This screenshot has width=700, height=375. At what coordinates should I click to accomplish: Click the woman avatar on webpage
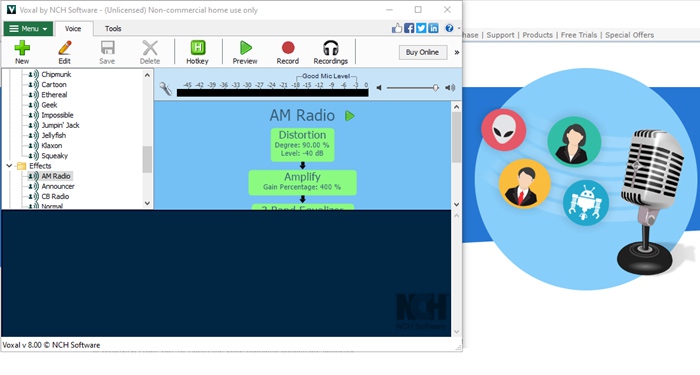574,142
